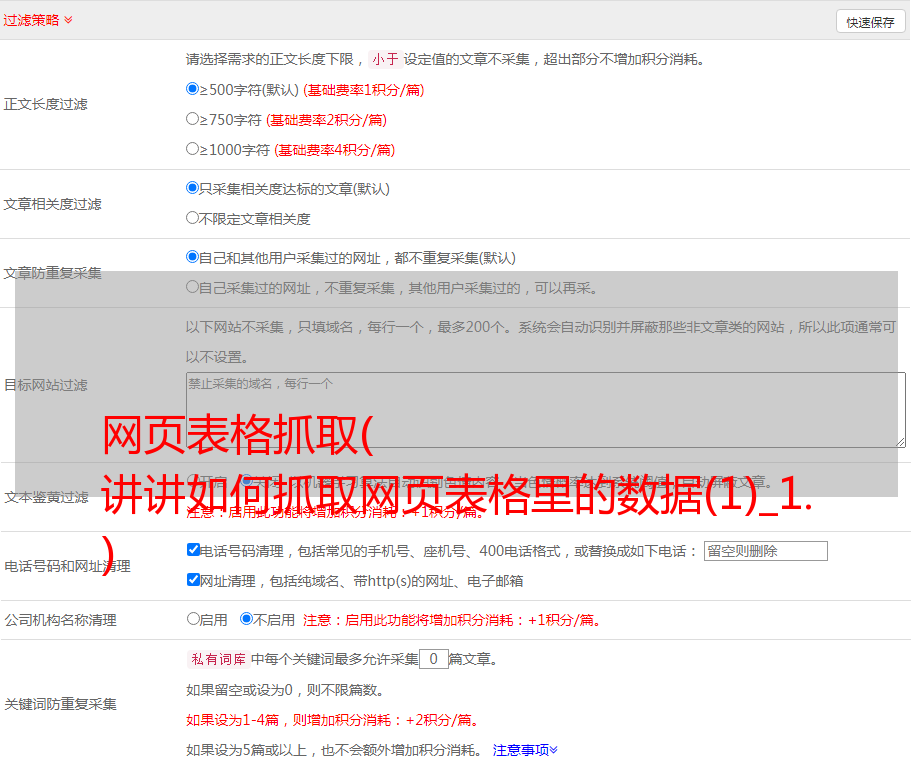
Task: Collapse the 过滤策略 section chevron
Action: 68,20
